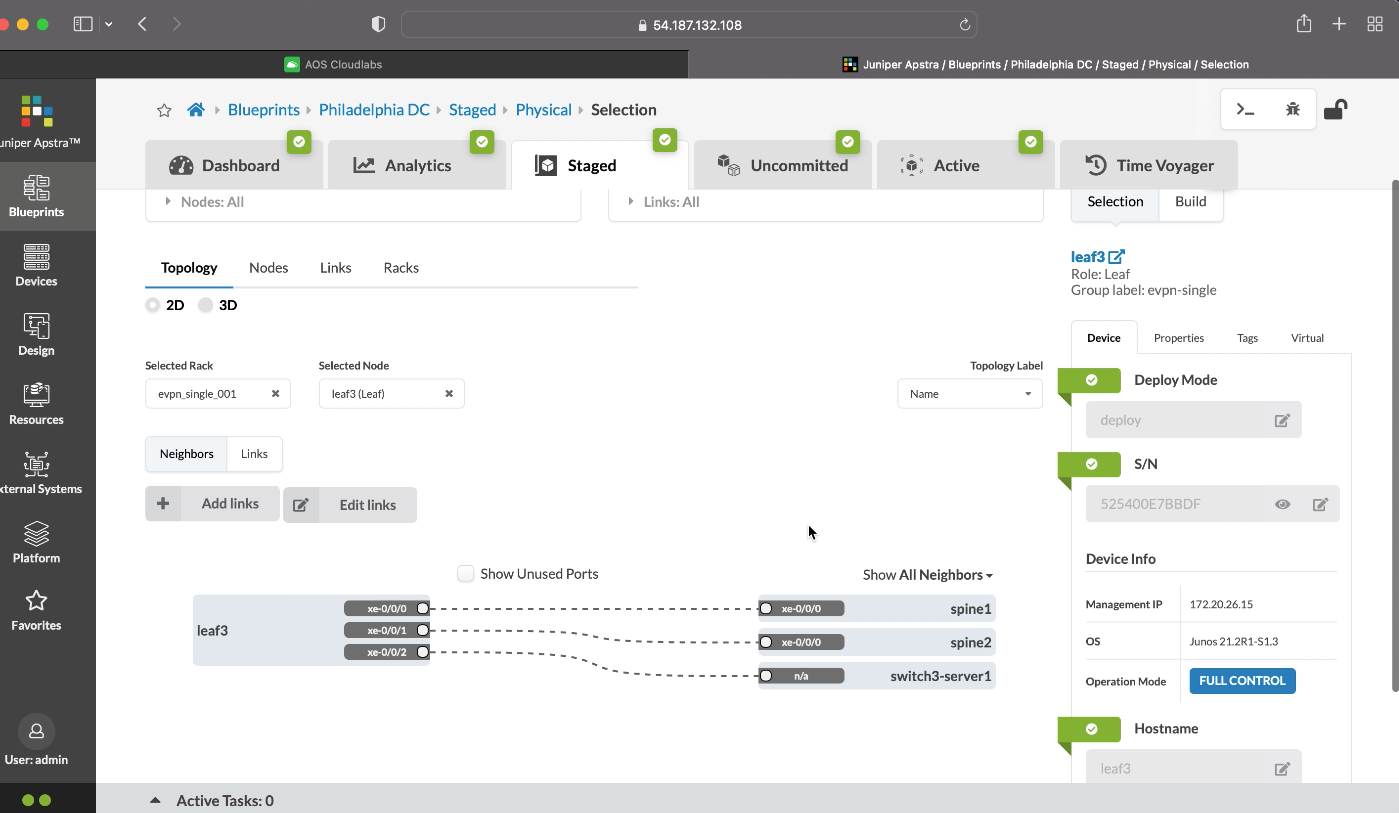Viewport: 1399px width, 813px height.
Task: Open the Tags tab for leaf3
Action: [1247, 338]
